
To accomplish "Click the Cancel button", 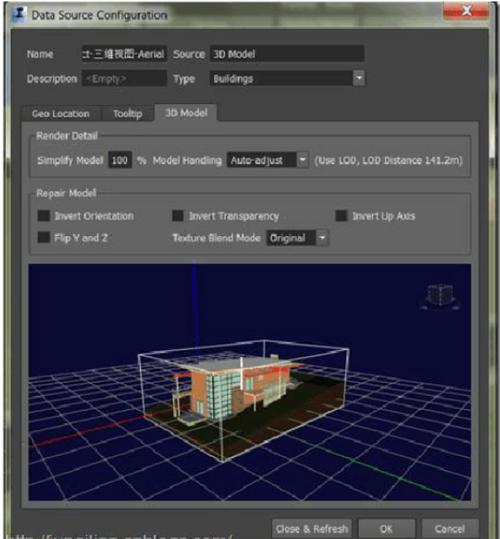I will pos(449,529).
